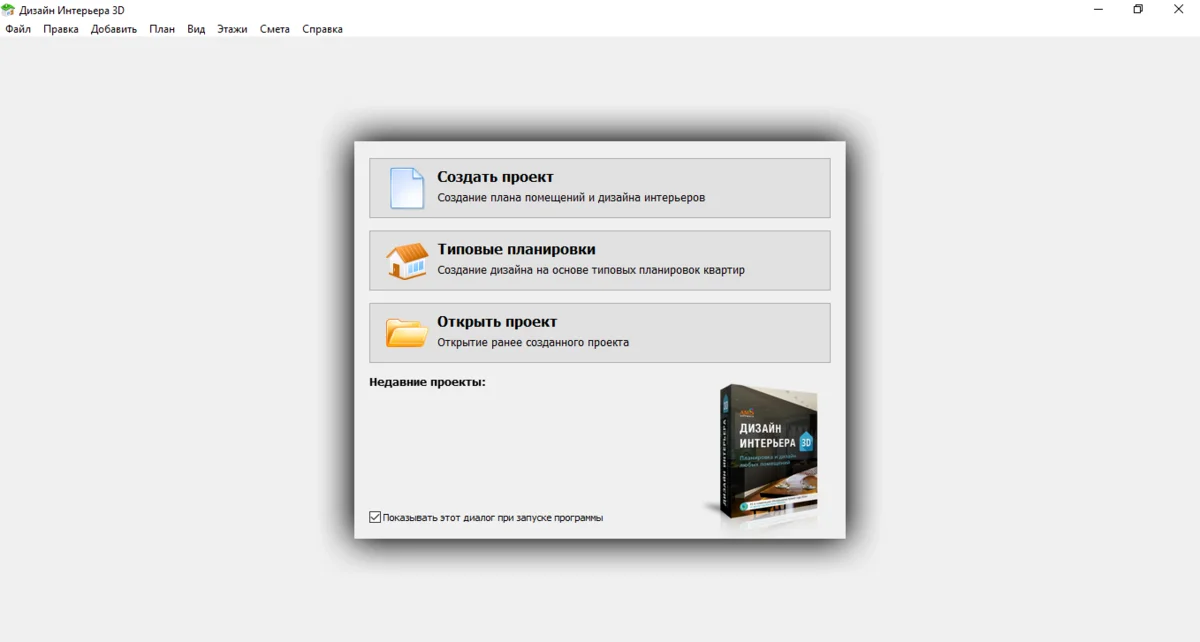Open the Правка menu
The image size is (1200, 642).
61,29
